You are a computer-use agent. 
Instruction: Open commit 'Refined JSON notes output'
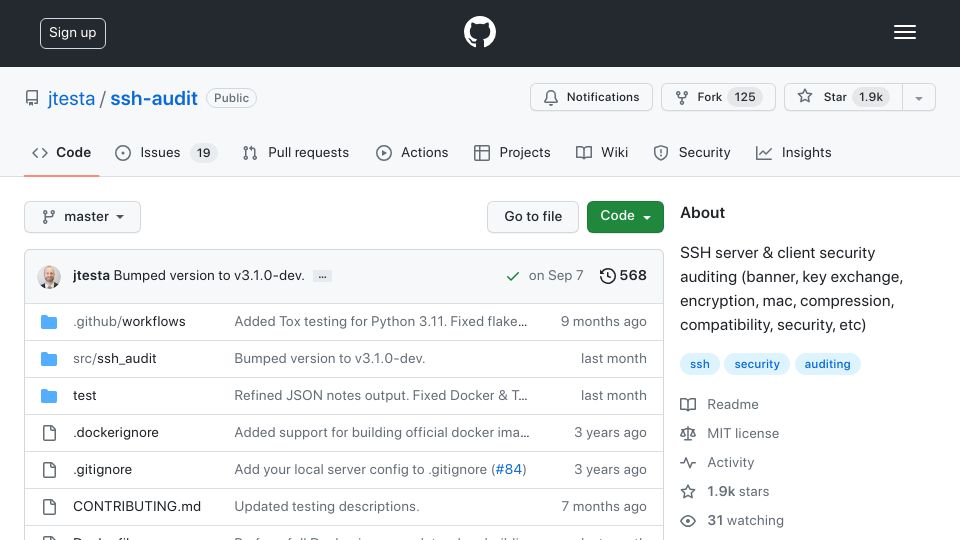380,396
